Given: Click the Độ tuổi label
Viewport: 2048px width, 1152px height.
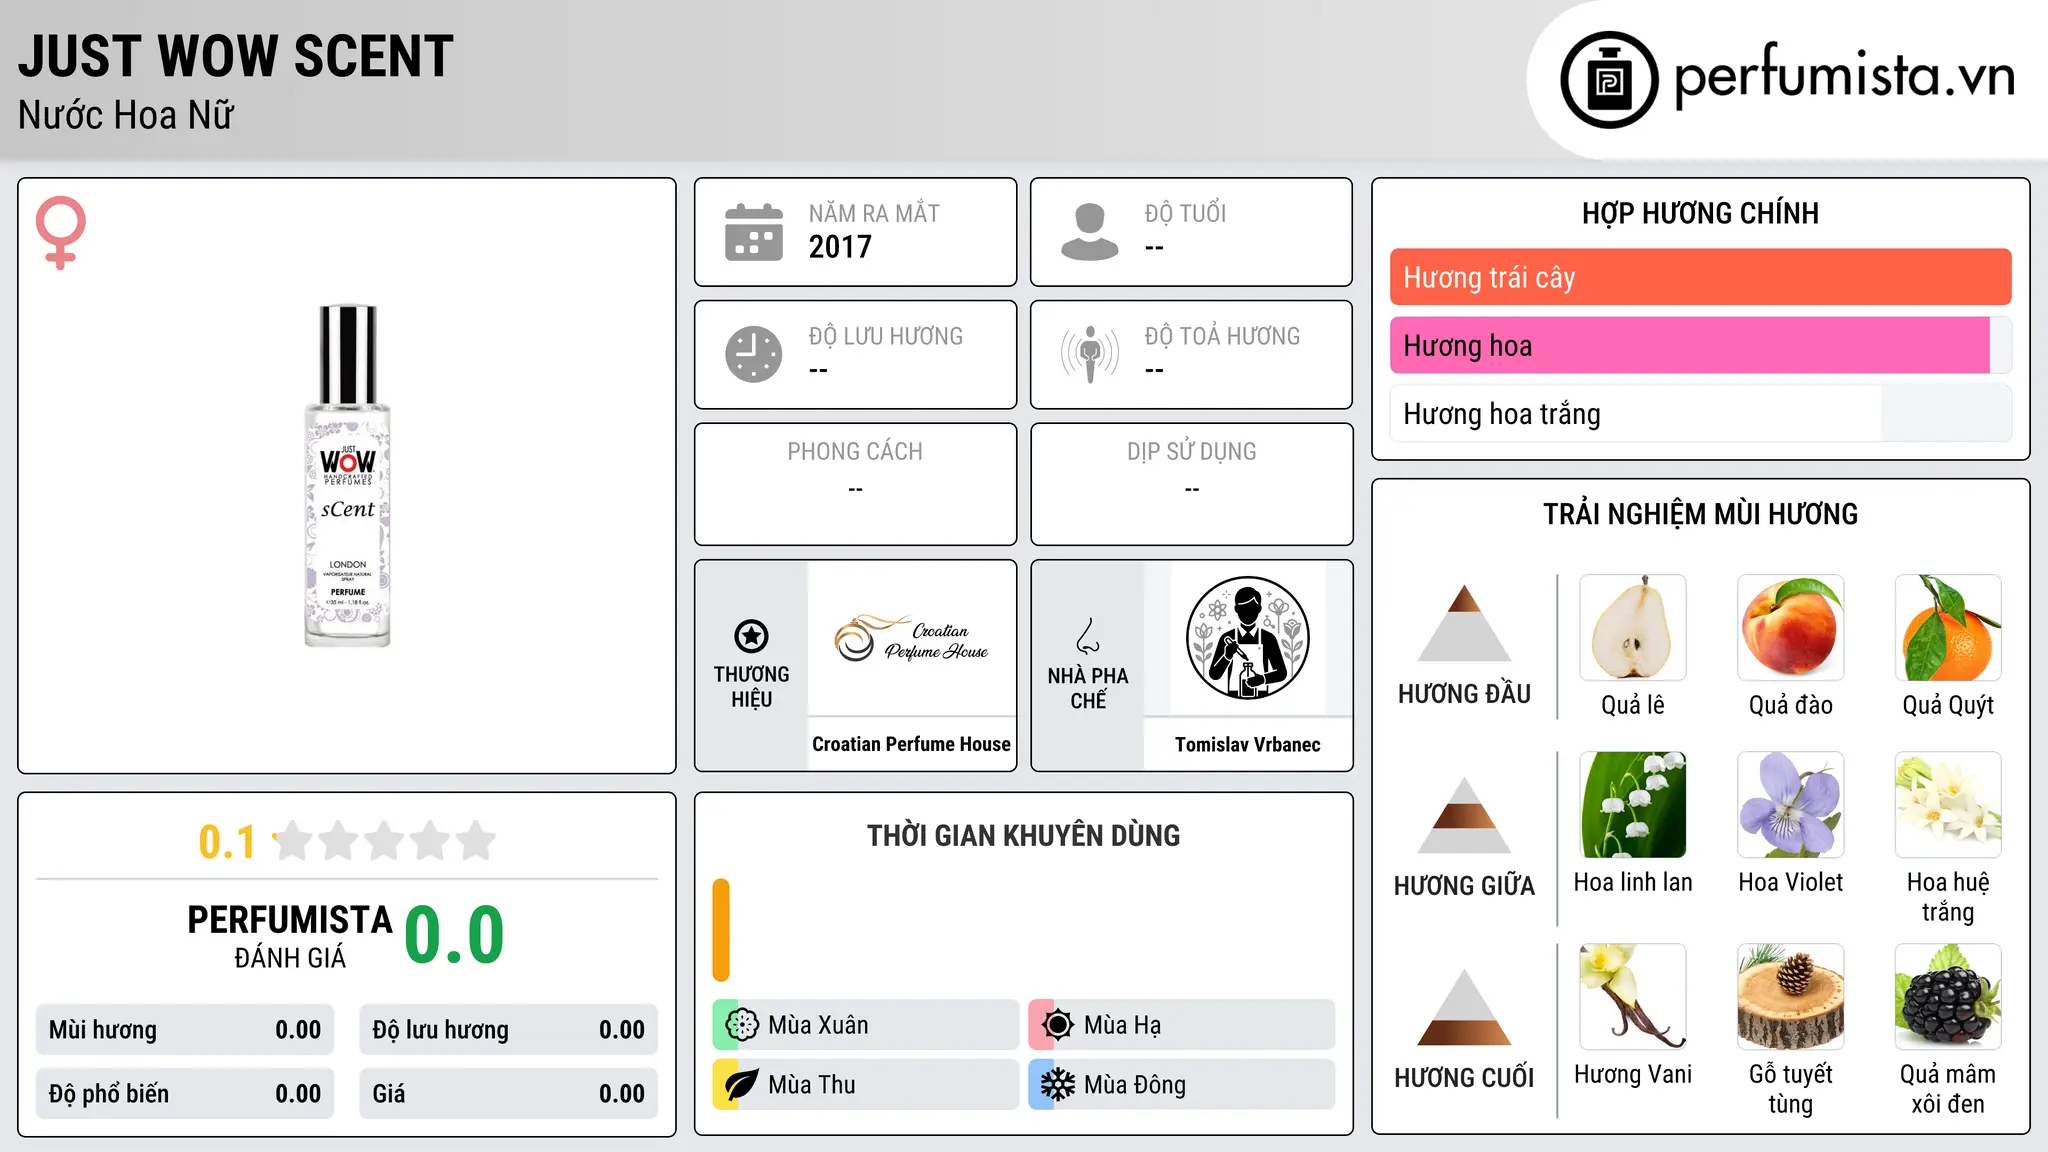Looking at the screenshot, I should [x=1185, y=213].
